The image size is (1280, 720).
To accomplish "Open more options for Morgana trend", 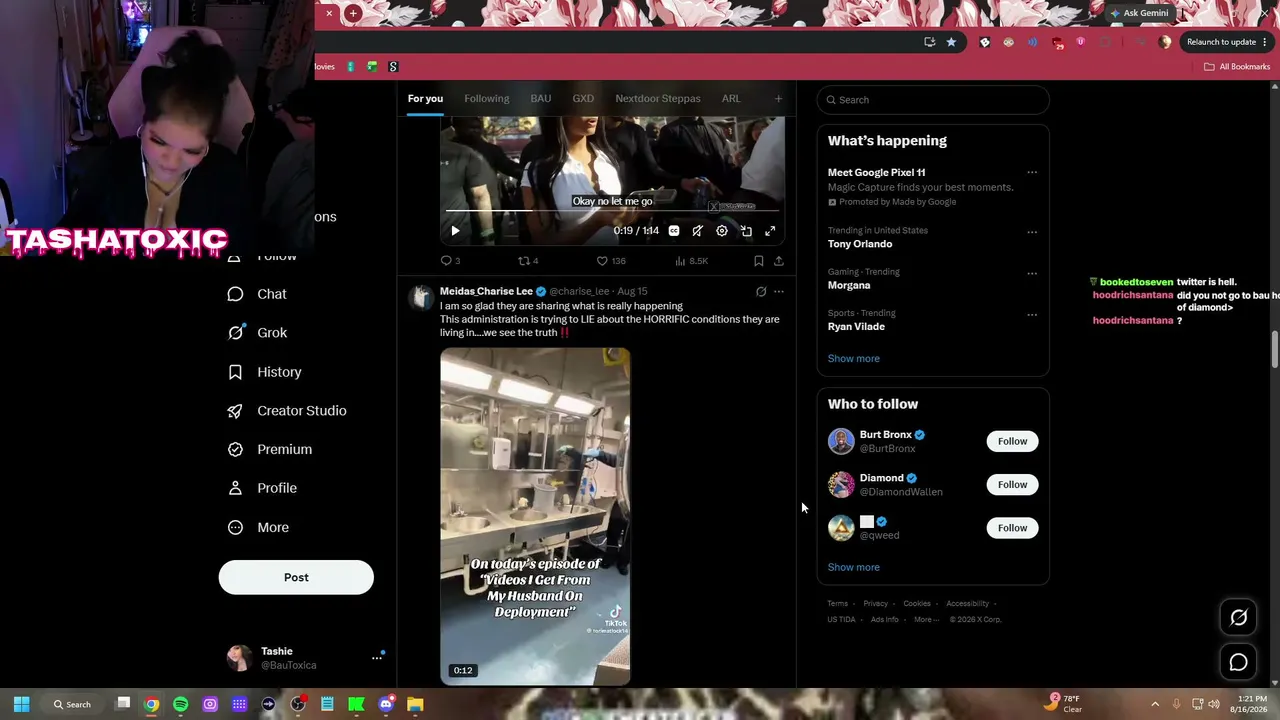I will 1032,273.
